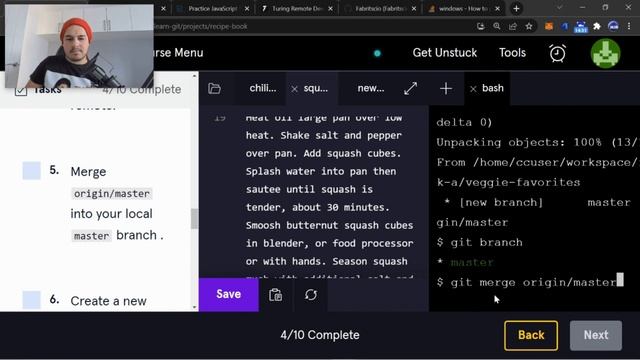
Task: Toggle the Tasks header checkbox
Action: point(21,90)
